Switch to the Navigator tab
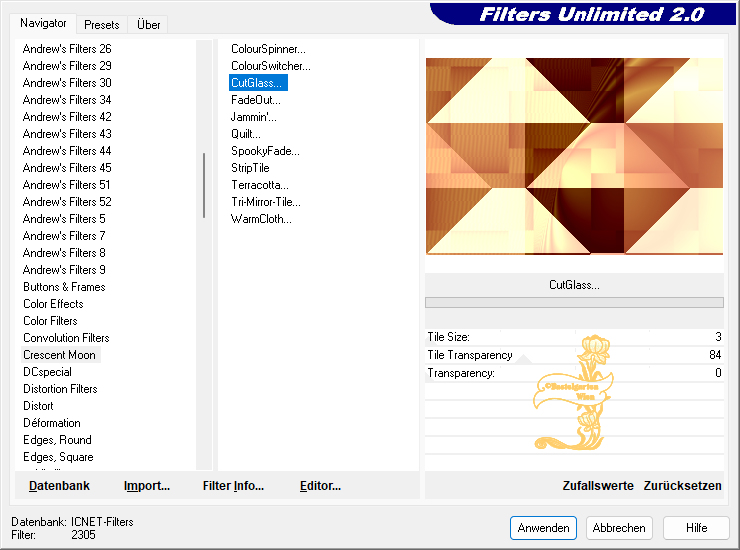Screen dimensions: 740x550 point(43,23)
